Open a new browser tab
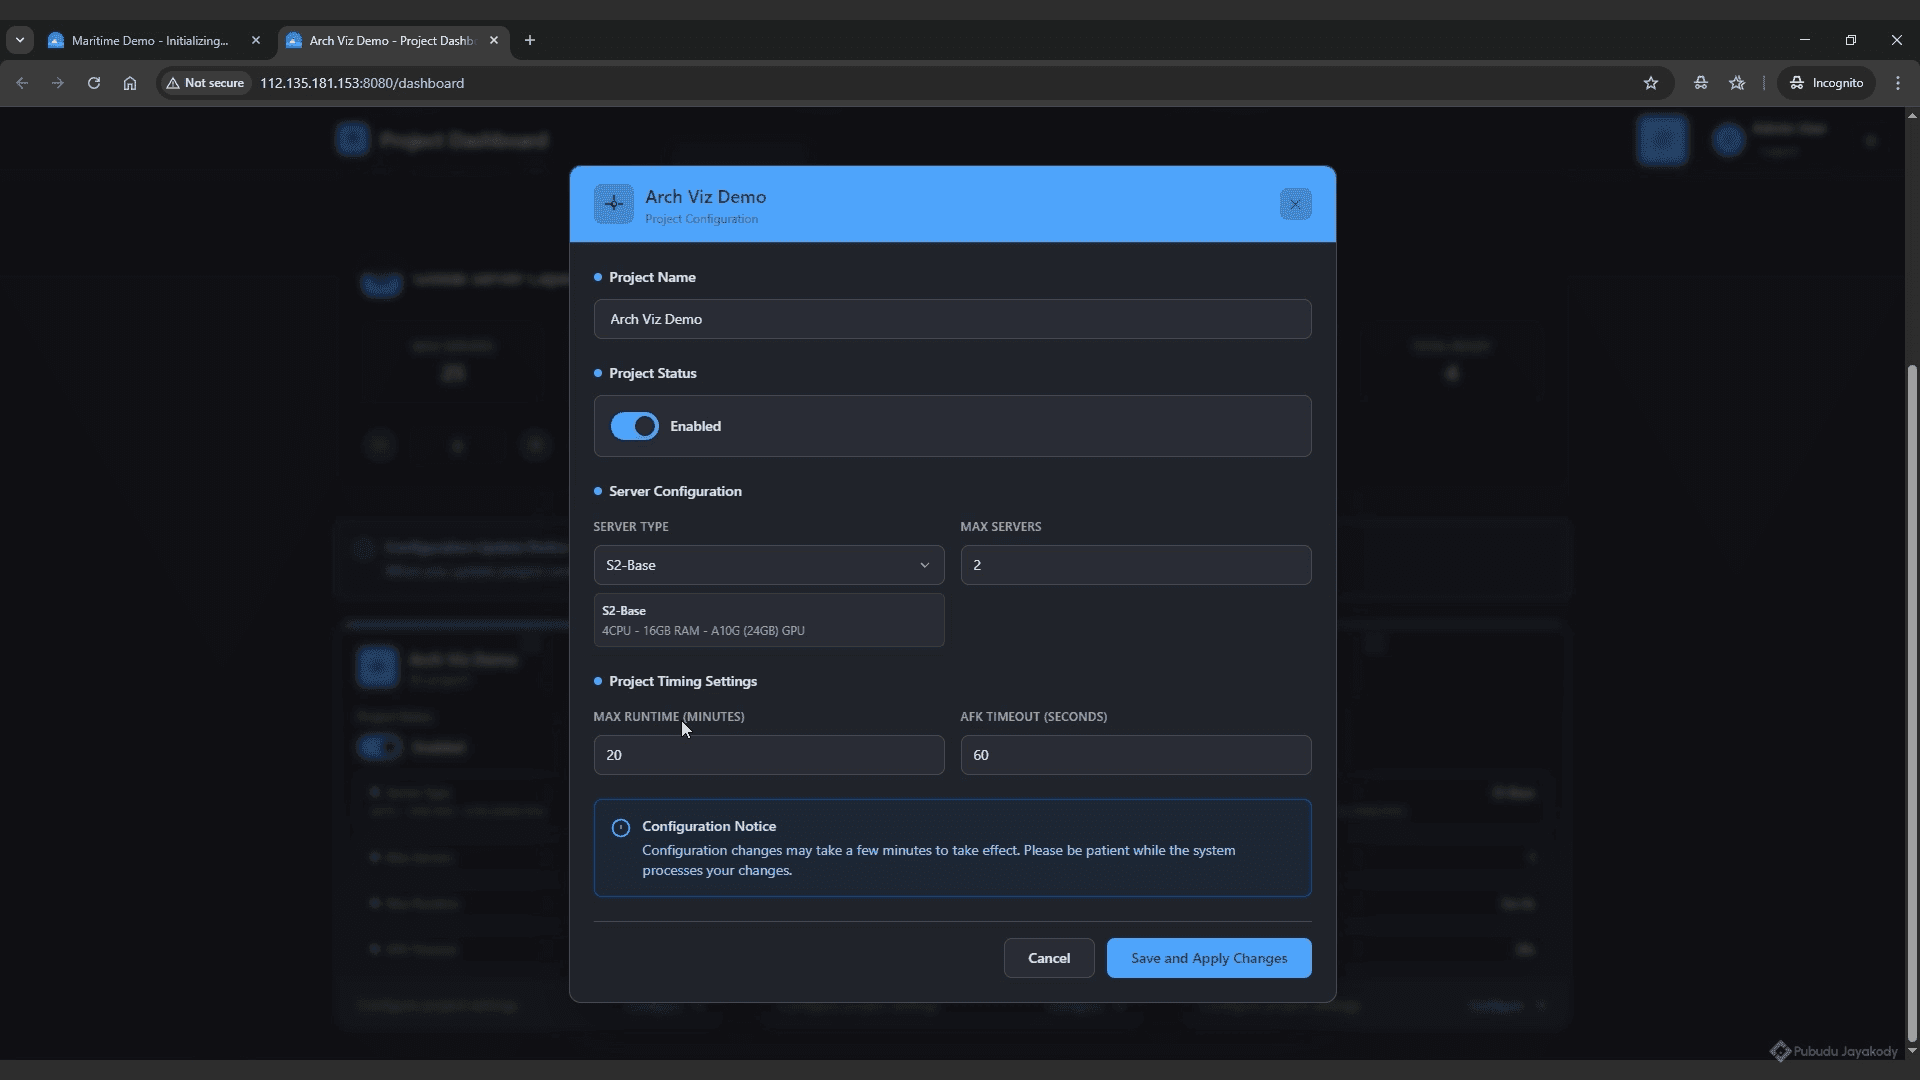 tap(530, 41)
